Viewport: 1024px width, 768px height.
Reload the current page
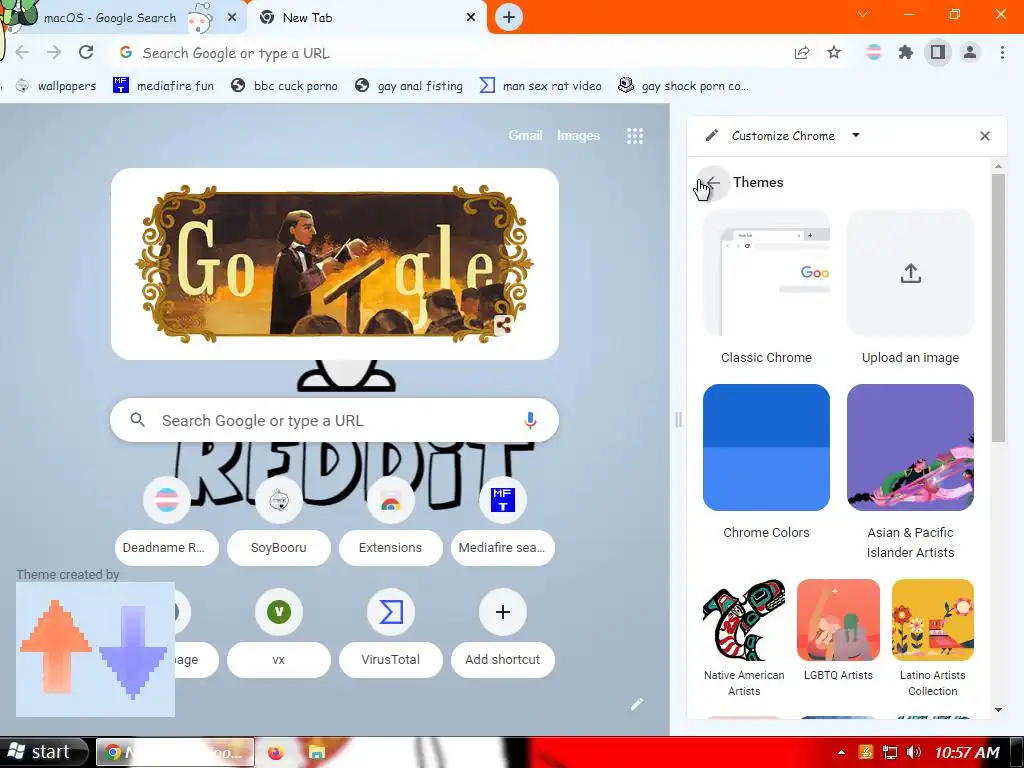(86, 52)
